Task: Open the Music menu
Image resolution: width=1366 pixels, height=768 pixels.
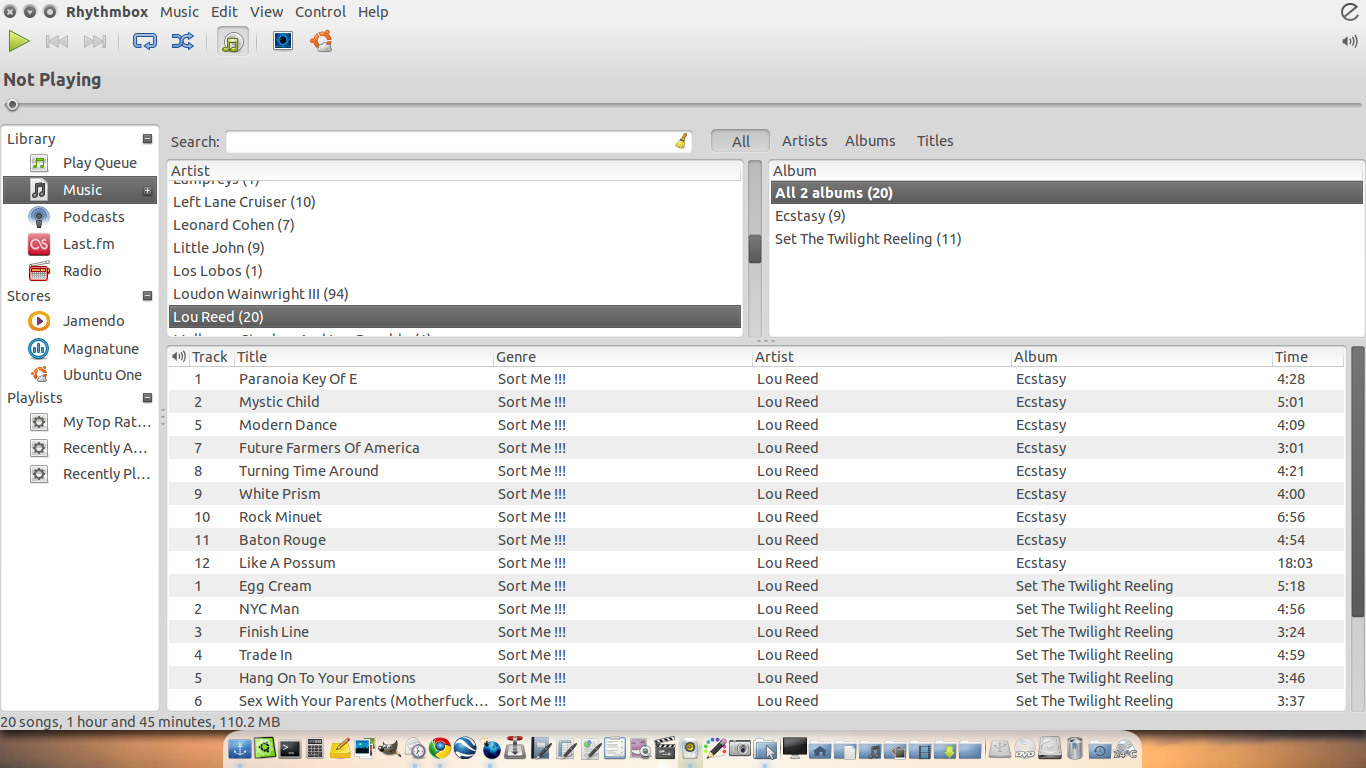Action: tap(180, 12)
